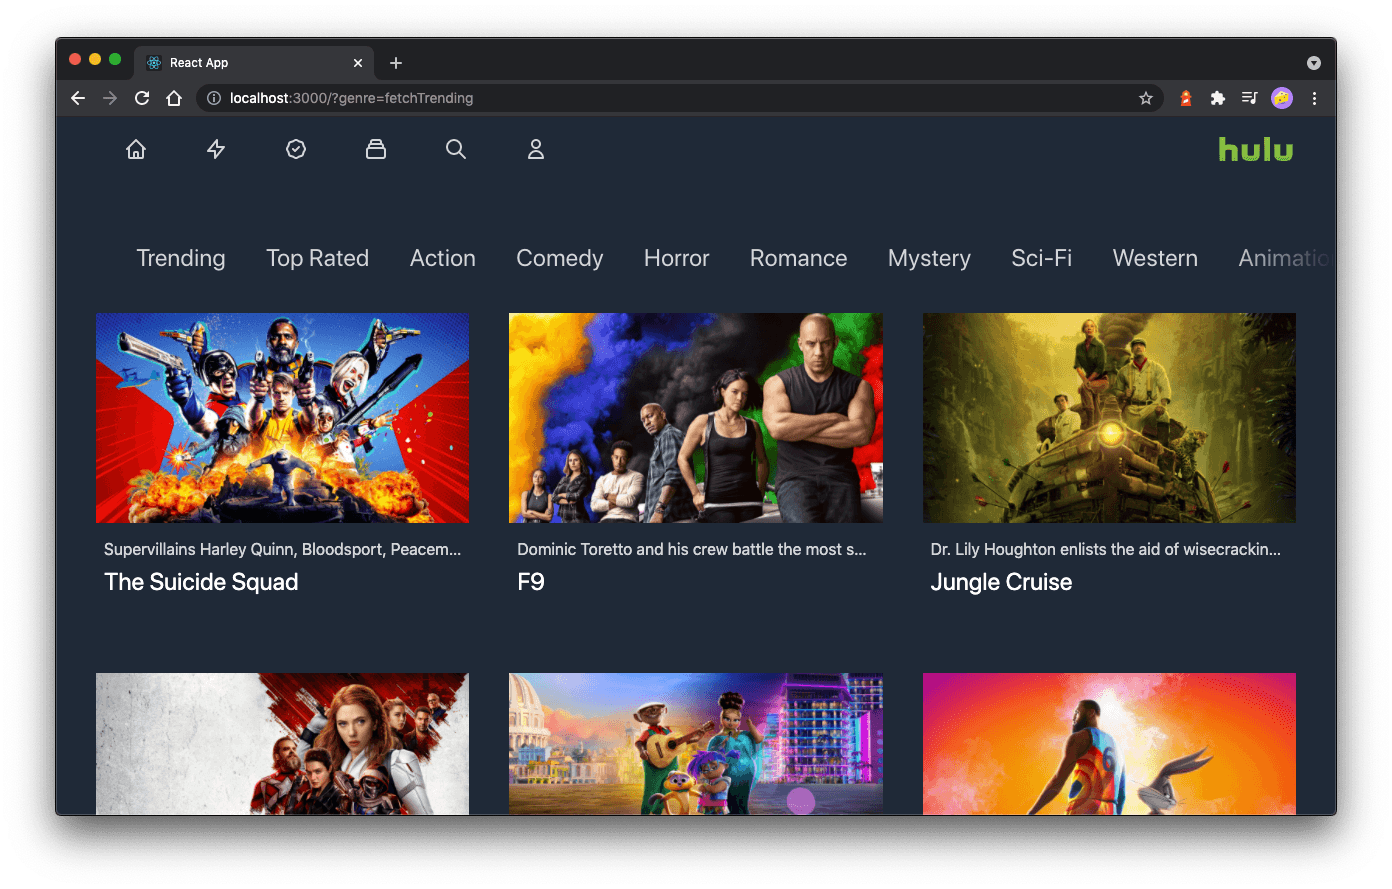Screen dimensions: 1392x889
Task: Open The Suicide Squad poster thumbnail
Action: [282, 418]
